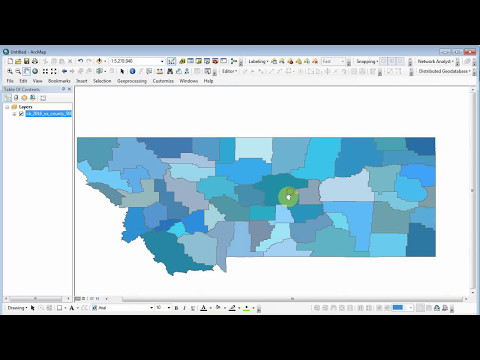
Task: Go back to previous extent
Action: 64,71
